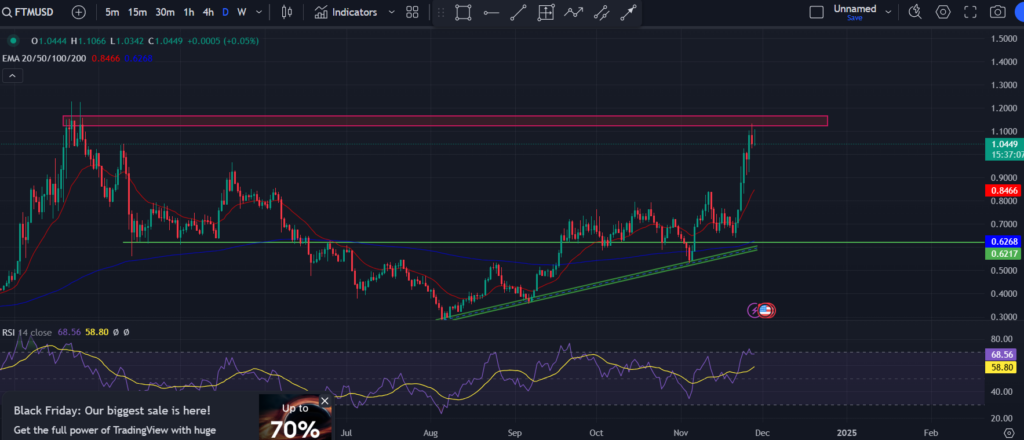Click the US flag economic event marker
1024x440 pixels.
coord(767,310)
